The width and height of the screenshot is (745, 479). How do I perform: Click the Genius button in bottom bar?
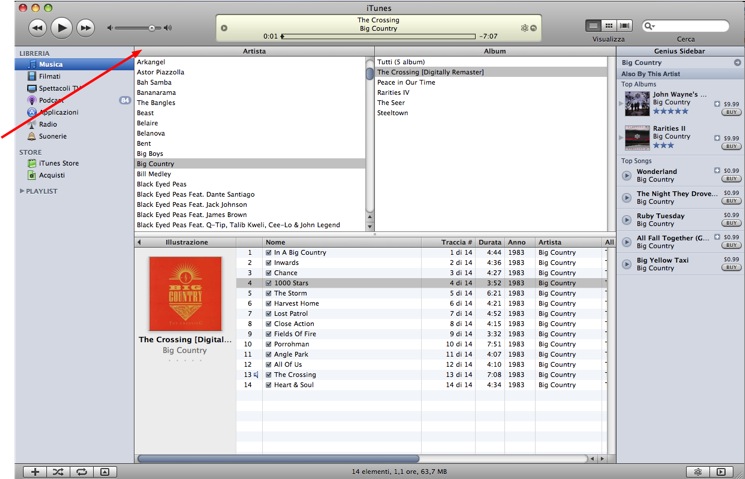click(698, 472)
